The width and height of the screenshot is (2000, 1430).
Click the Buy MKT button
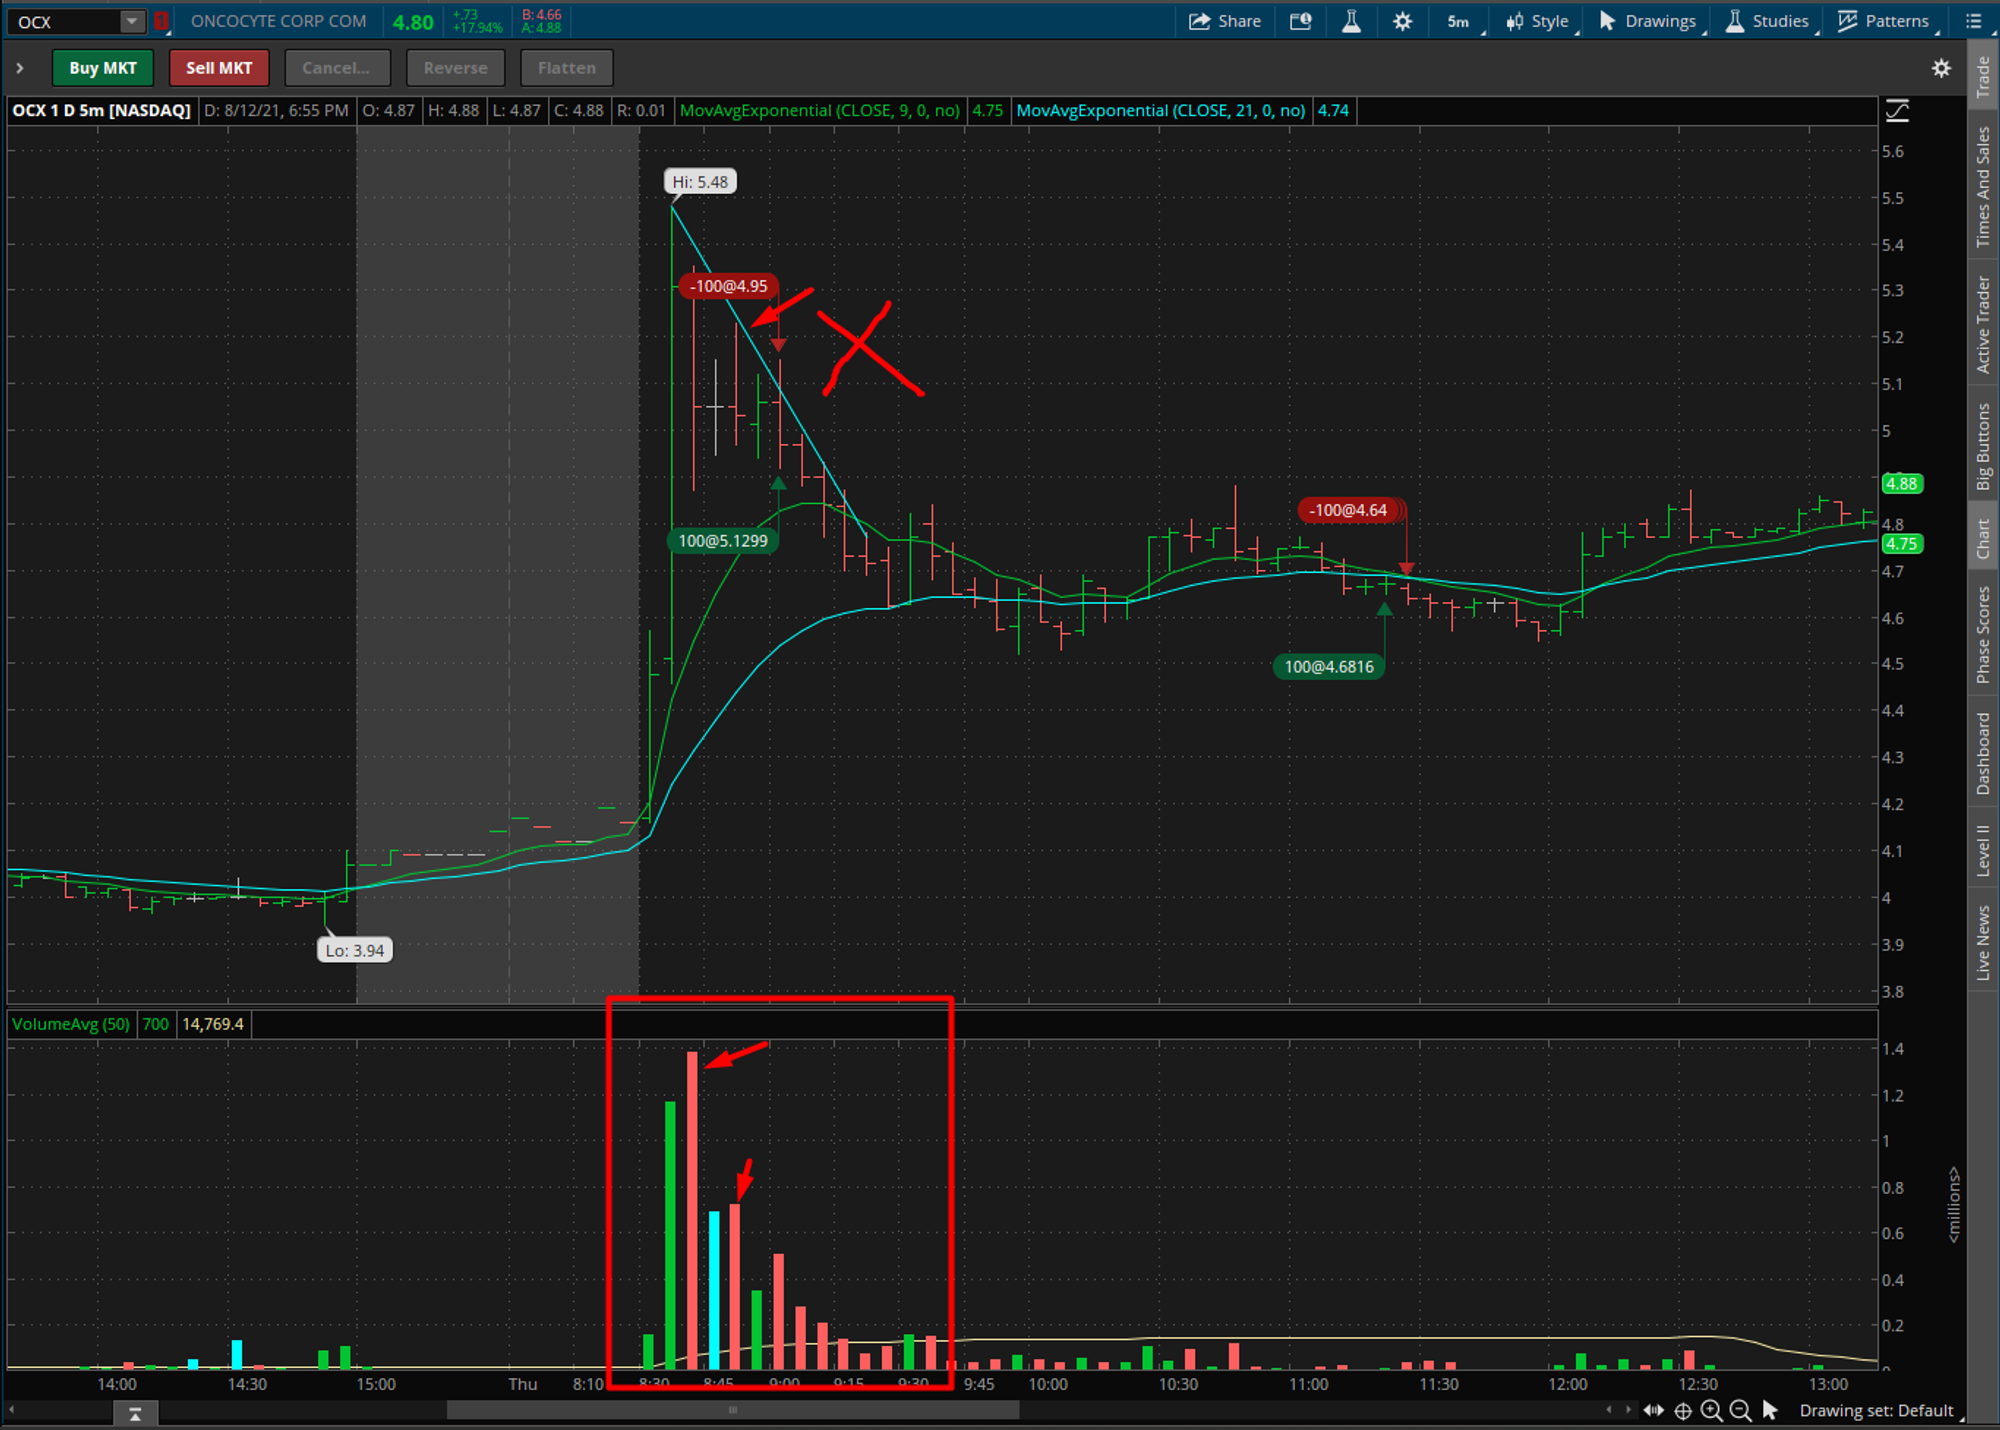click(102, 68)
